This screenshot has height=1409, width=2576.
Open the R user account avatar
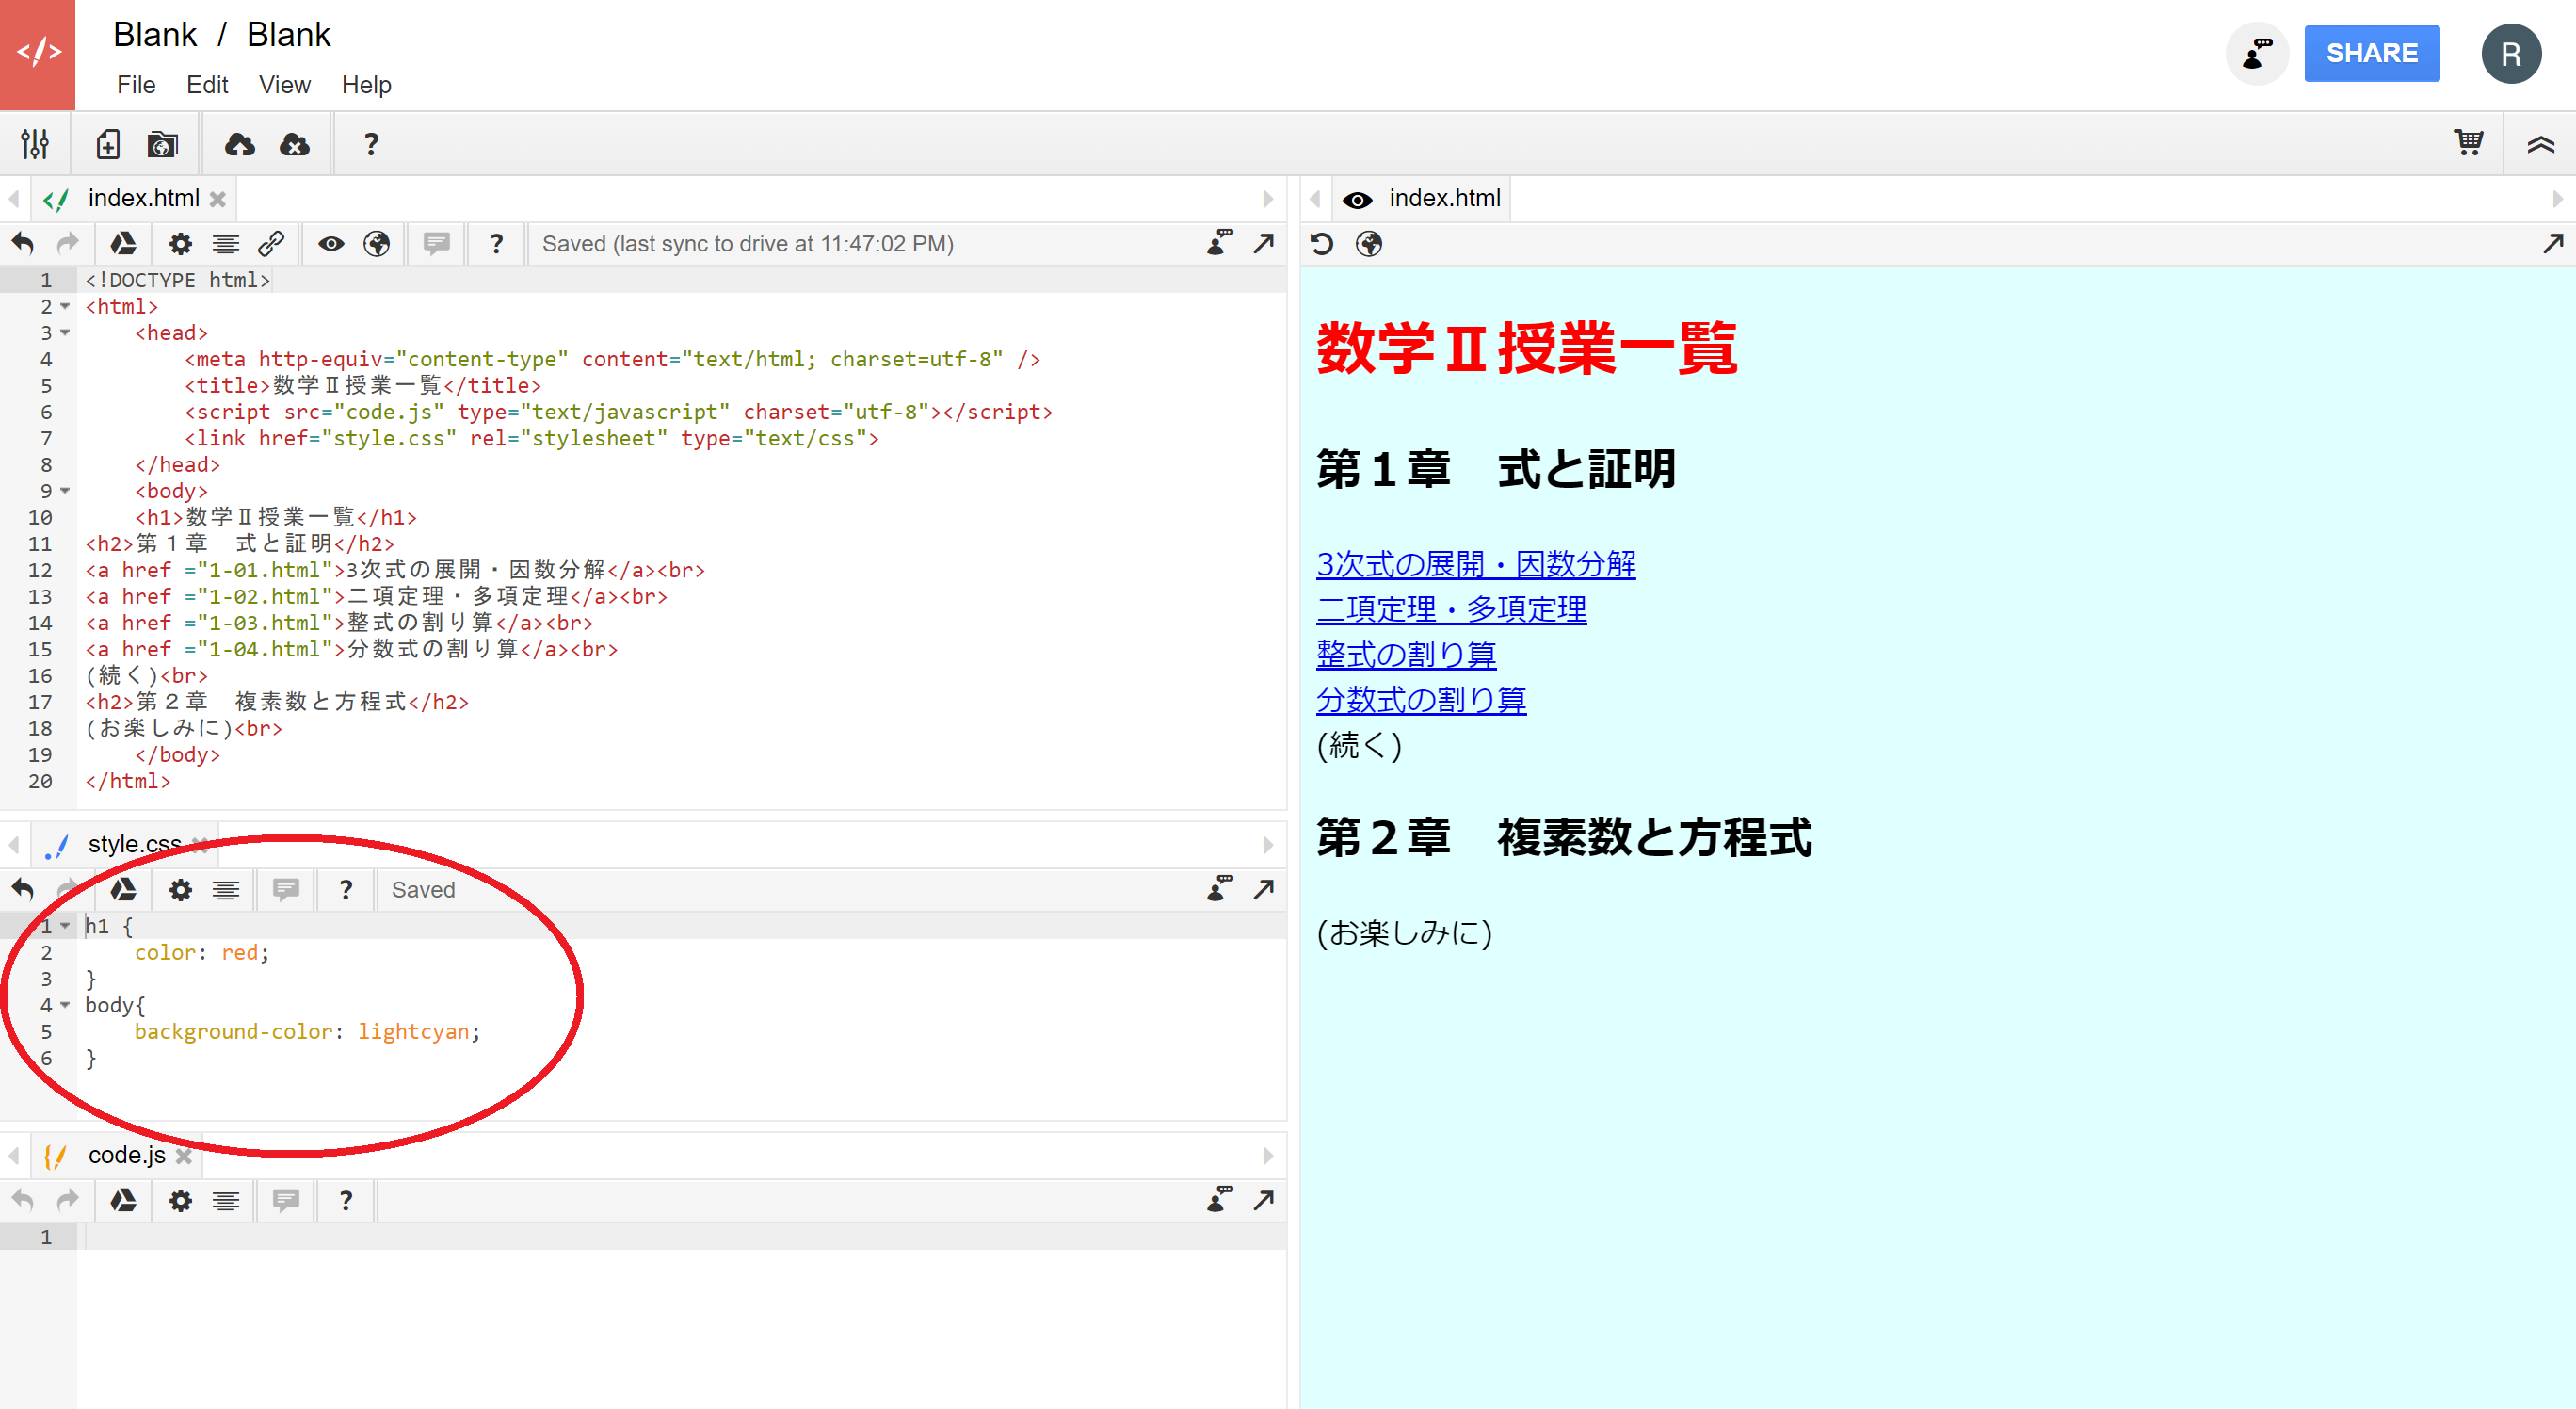[2511, 53]
